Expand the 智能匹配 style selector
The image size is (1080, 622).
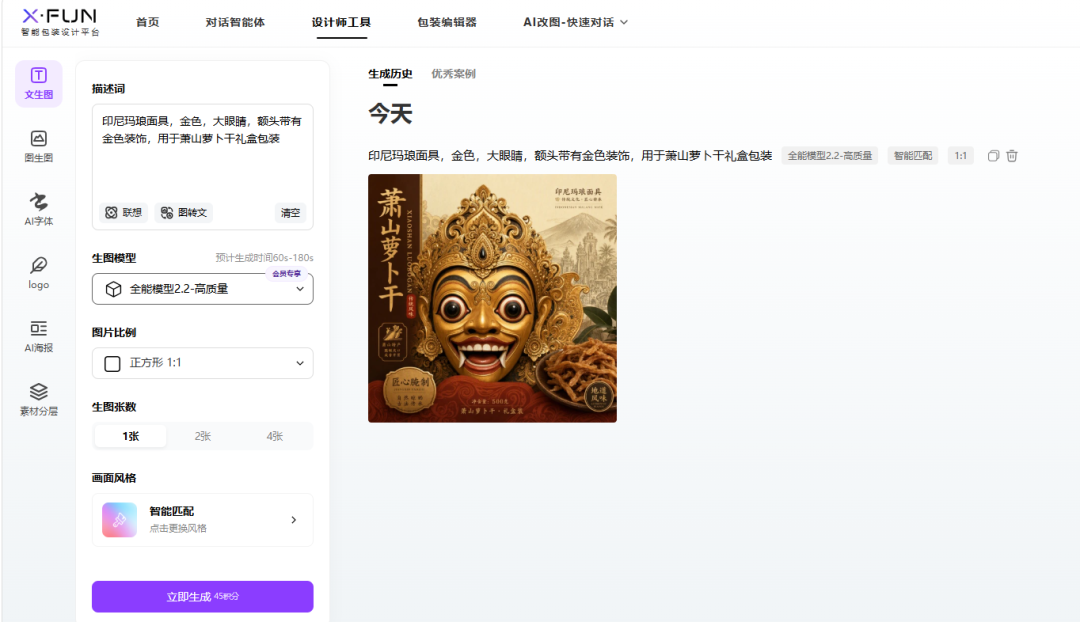(x=202, y=520)
